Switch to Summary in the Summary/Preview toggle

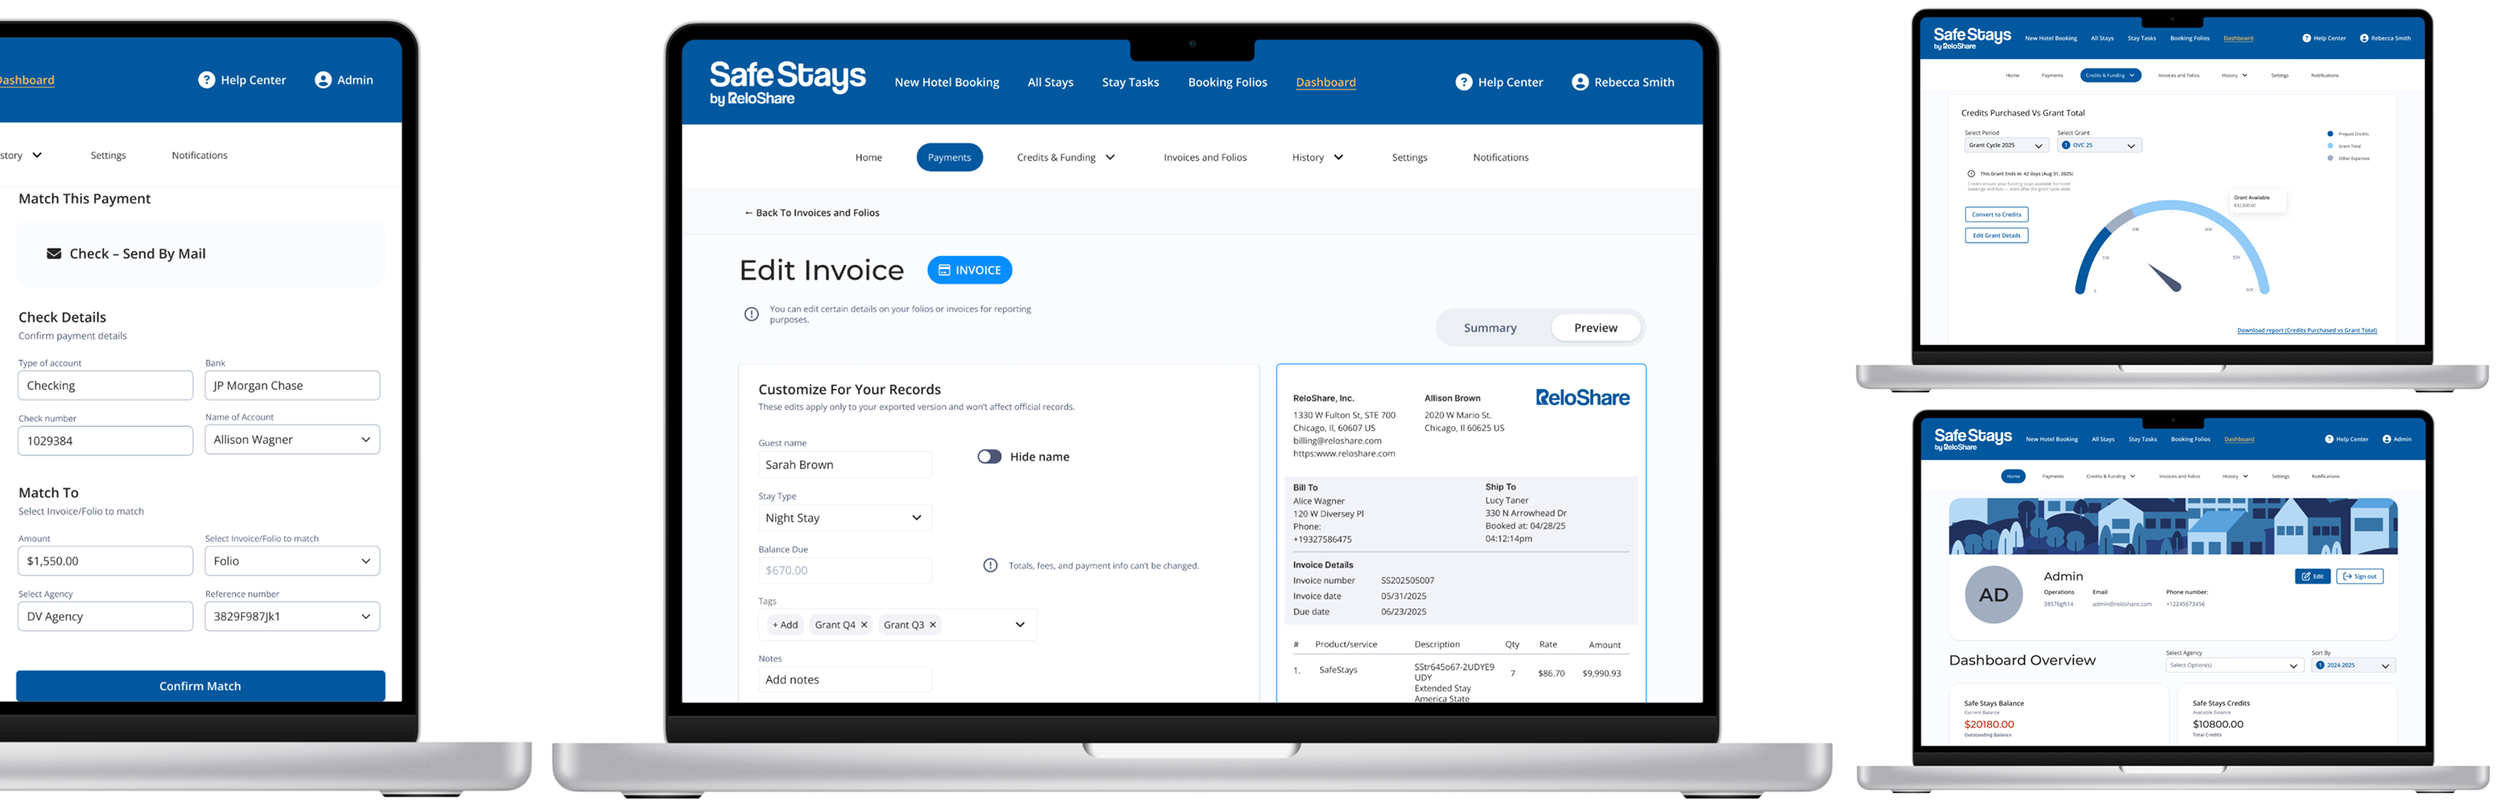coord(1490,328)
